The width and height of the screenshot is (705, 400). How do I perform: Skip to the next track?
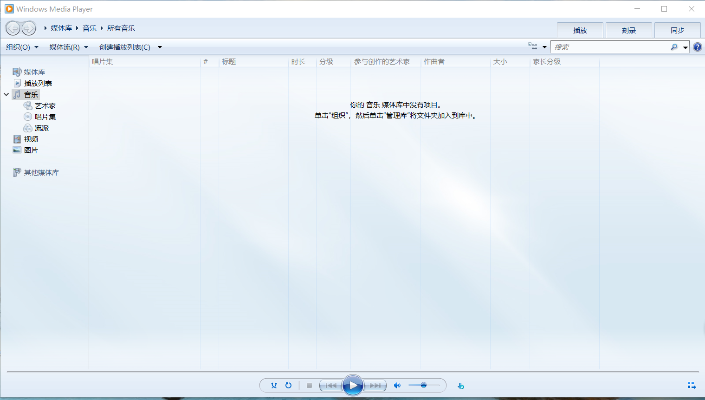[376, 385]
